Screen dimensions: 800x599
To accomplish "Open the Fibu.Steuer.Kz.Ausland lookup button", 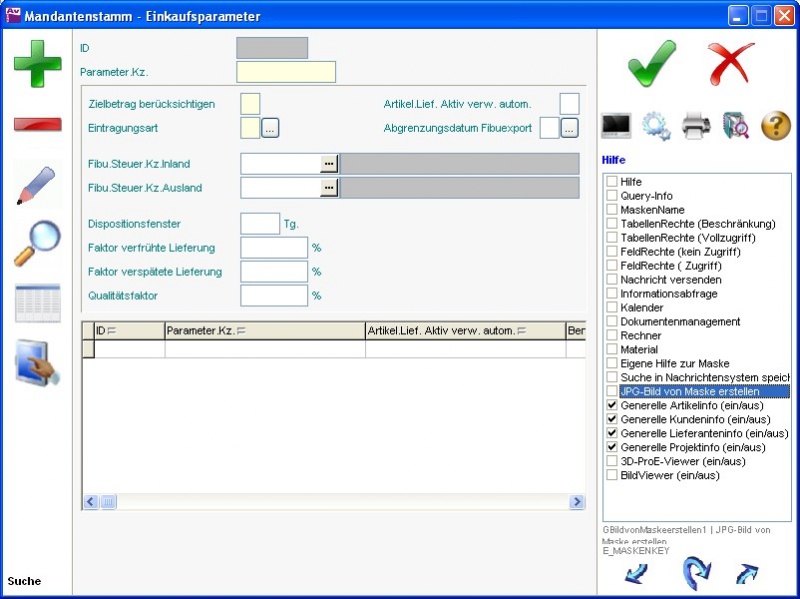I will coord(328,188).
